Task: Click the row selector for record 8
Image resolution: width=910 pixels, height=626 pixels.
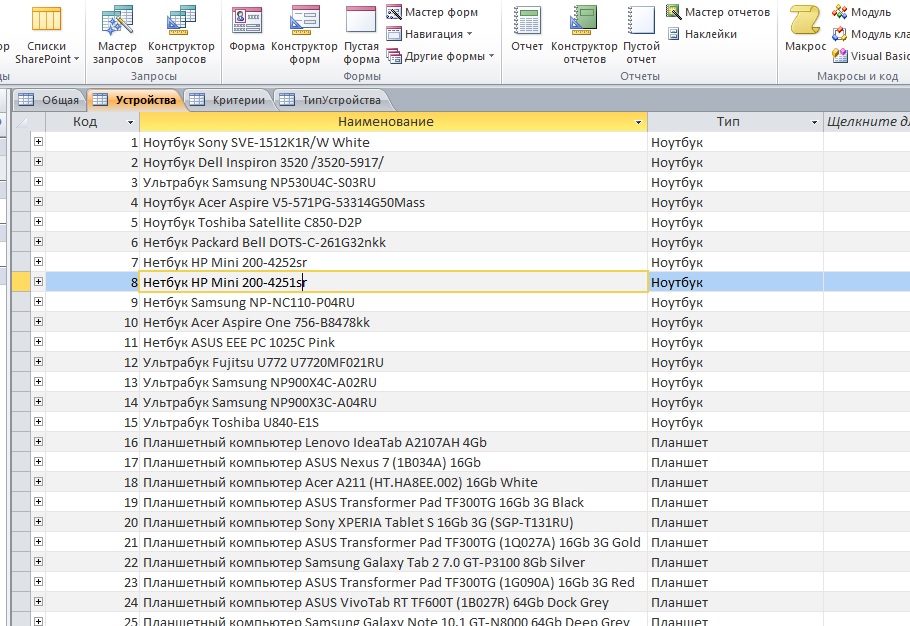Action: [x=21, y=282]
